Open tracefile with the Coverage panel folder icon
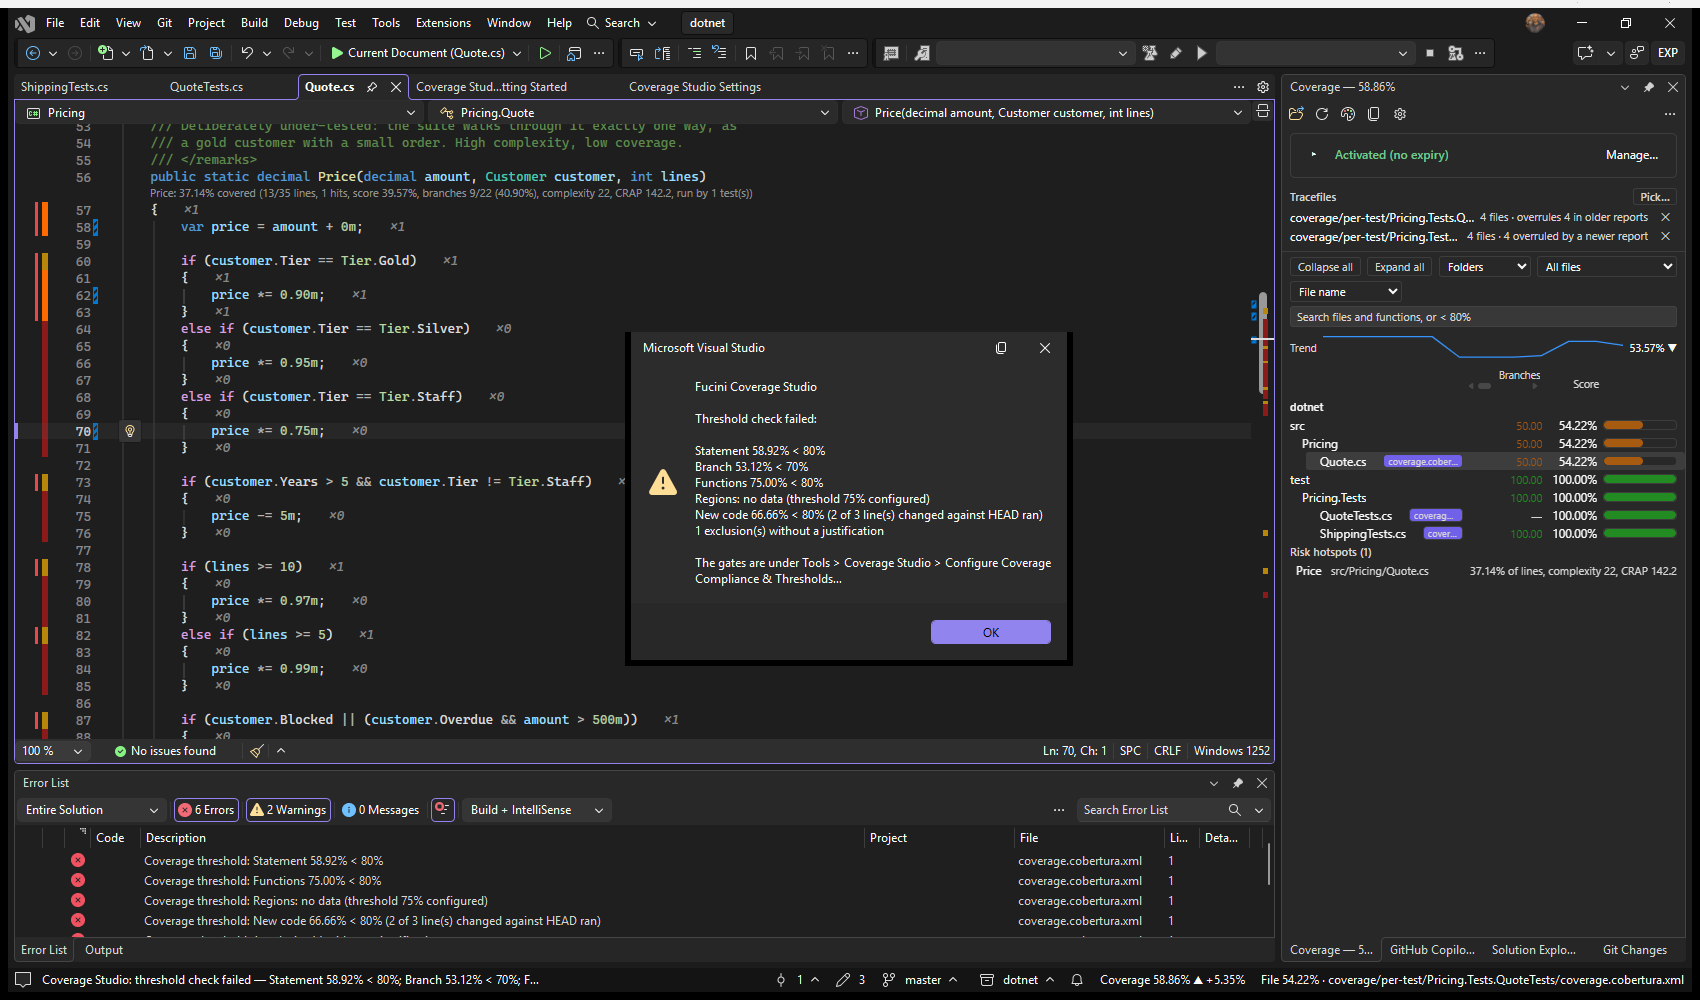 click(x=1297, y=114)
